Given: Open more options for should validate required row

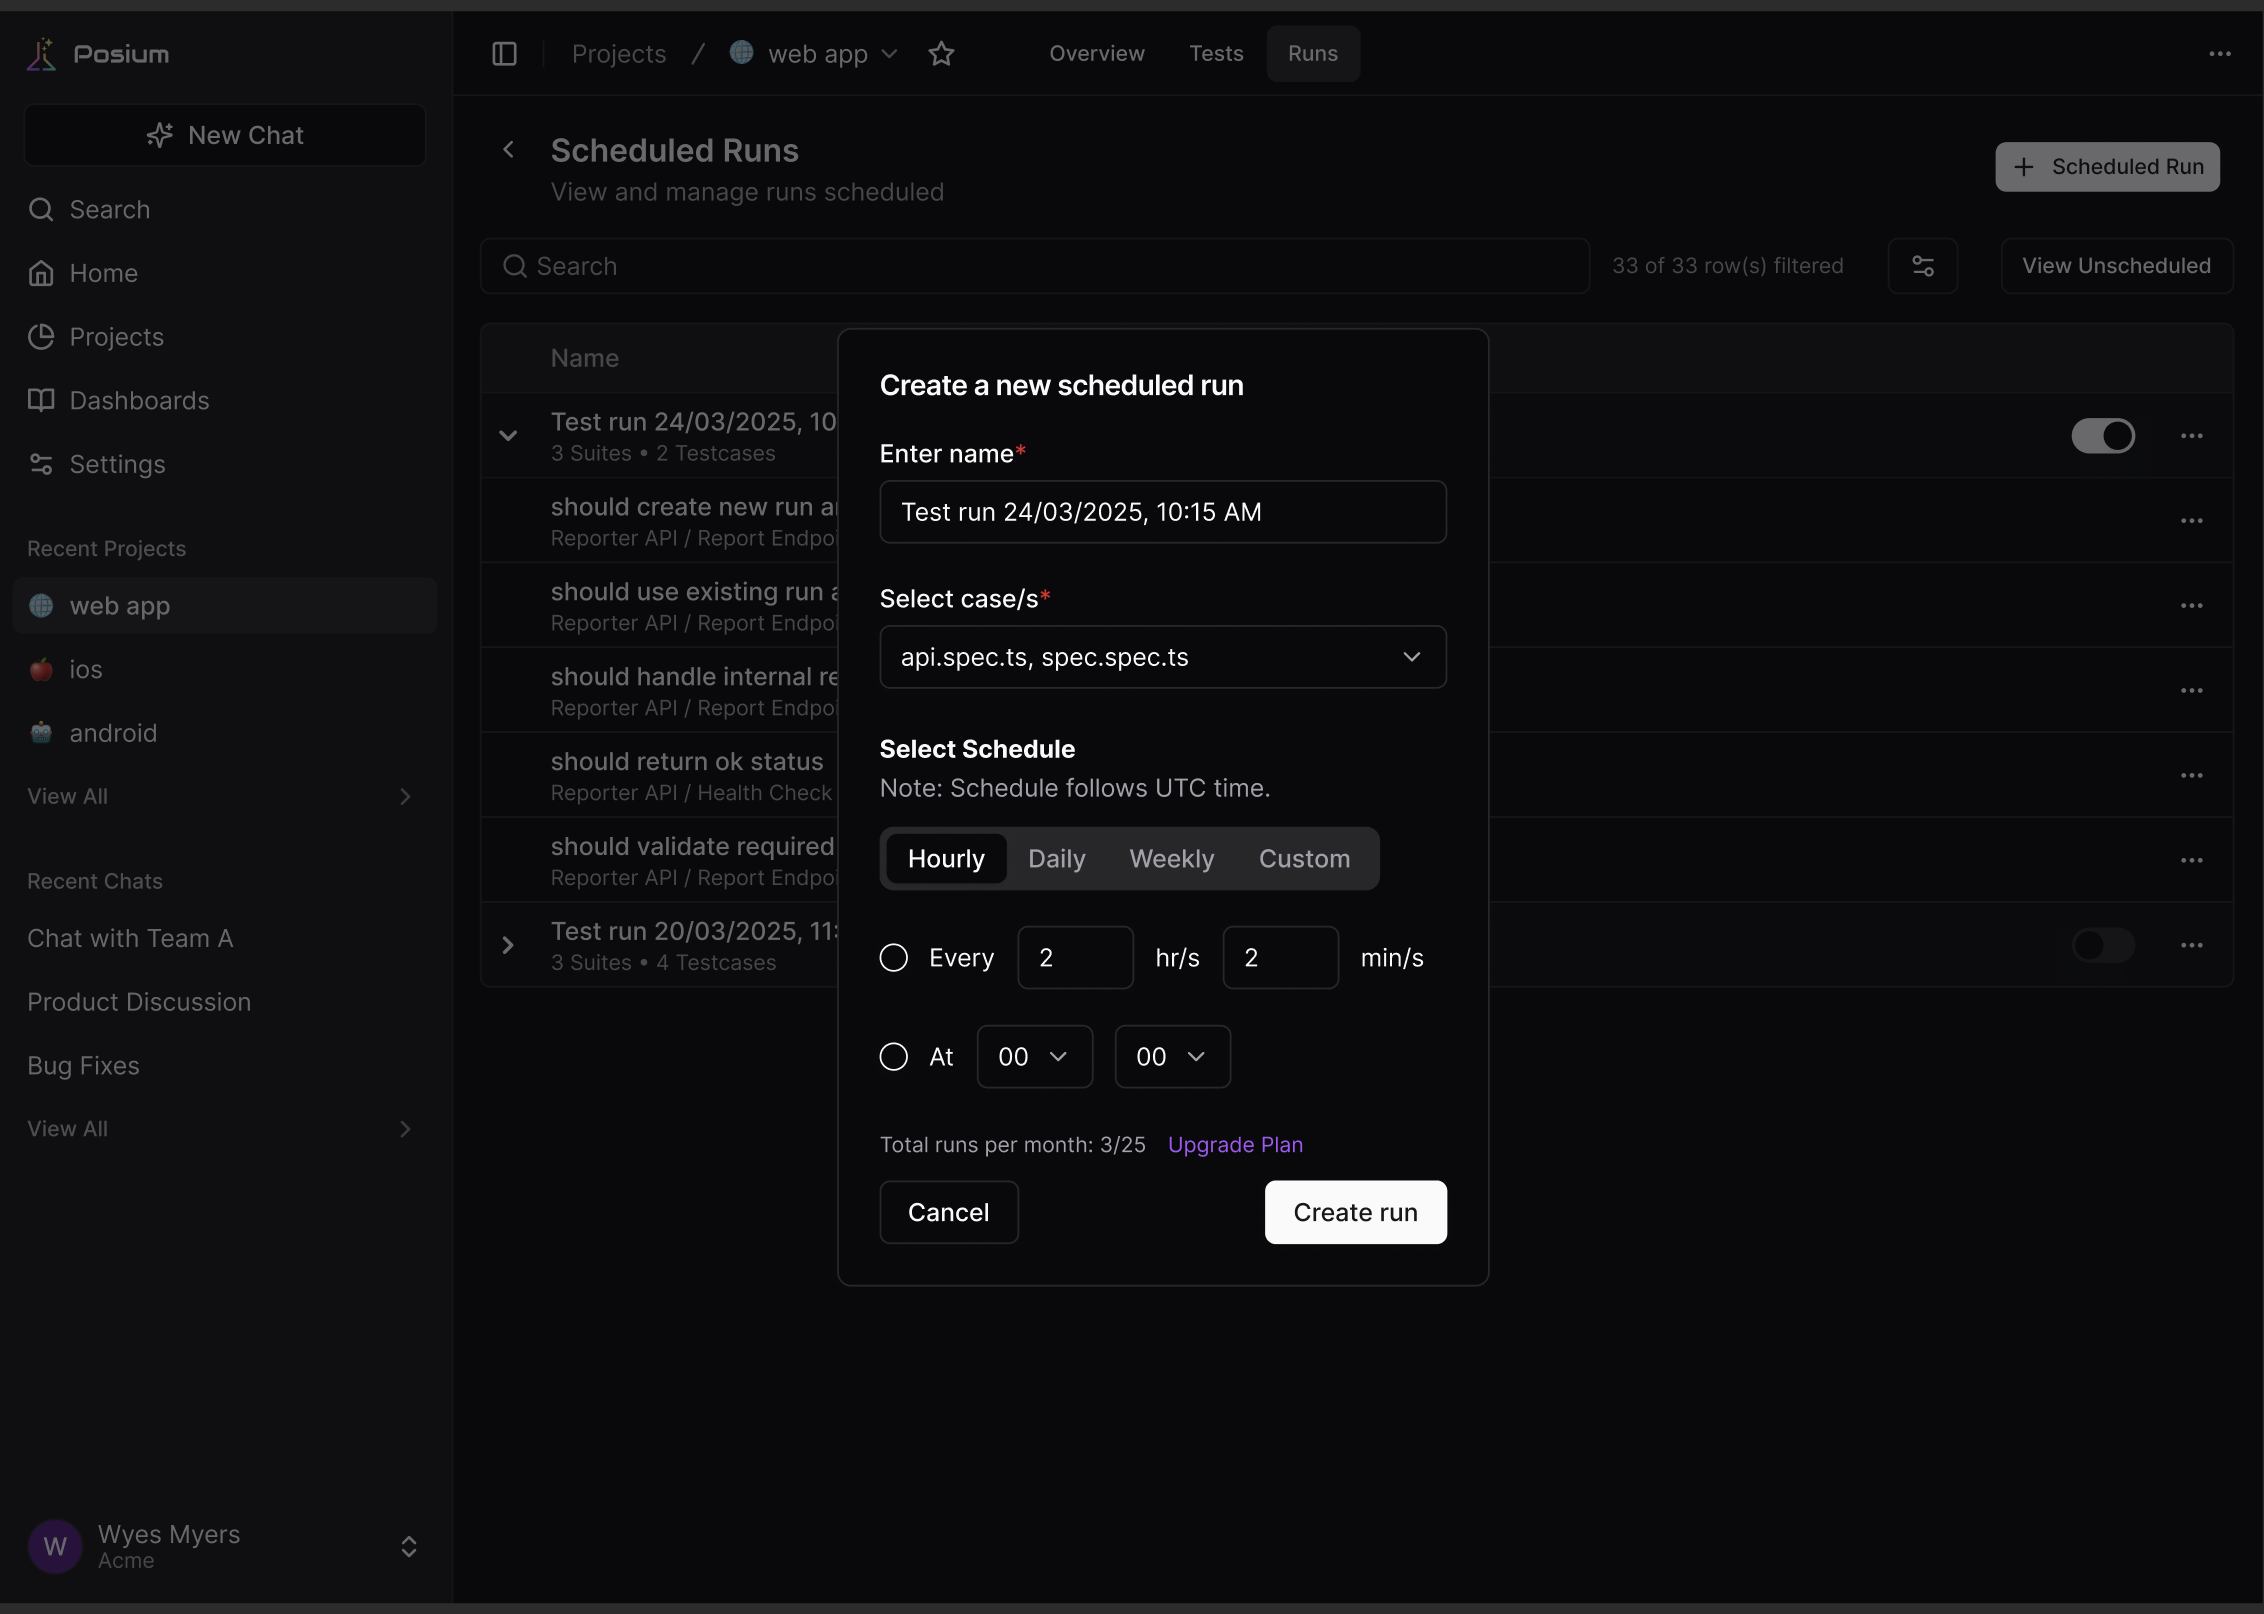Looking at the screenshot, I should (x=2192, y=860).
